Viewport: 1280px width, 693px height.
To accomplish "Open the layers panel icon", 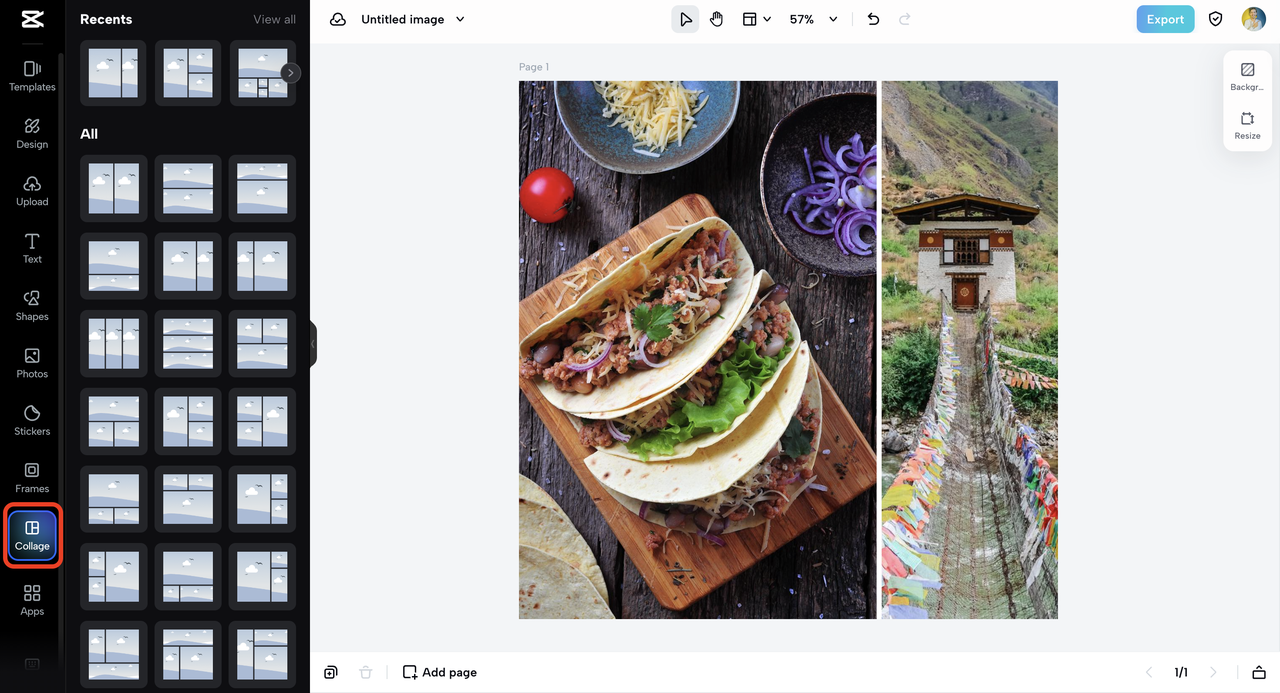I will tap(1259, 672).
